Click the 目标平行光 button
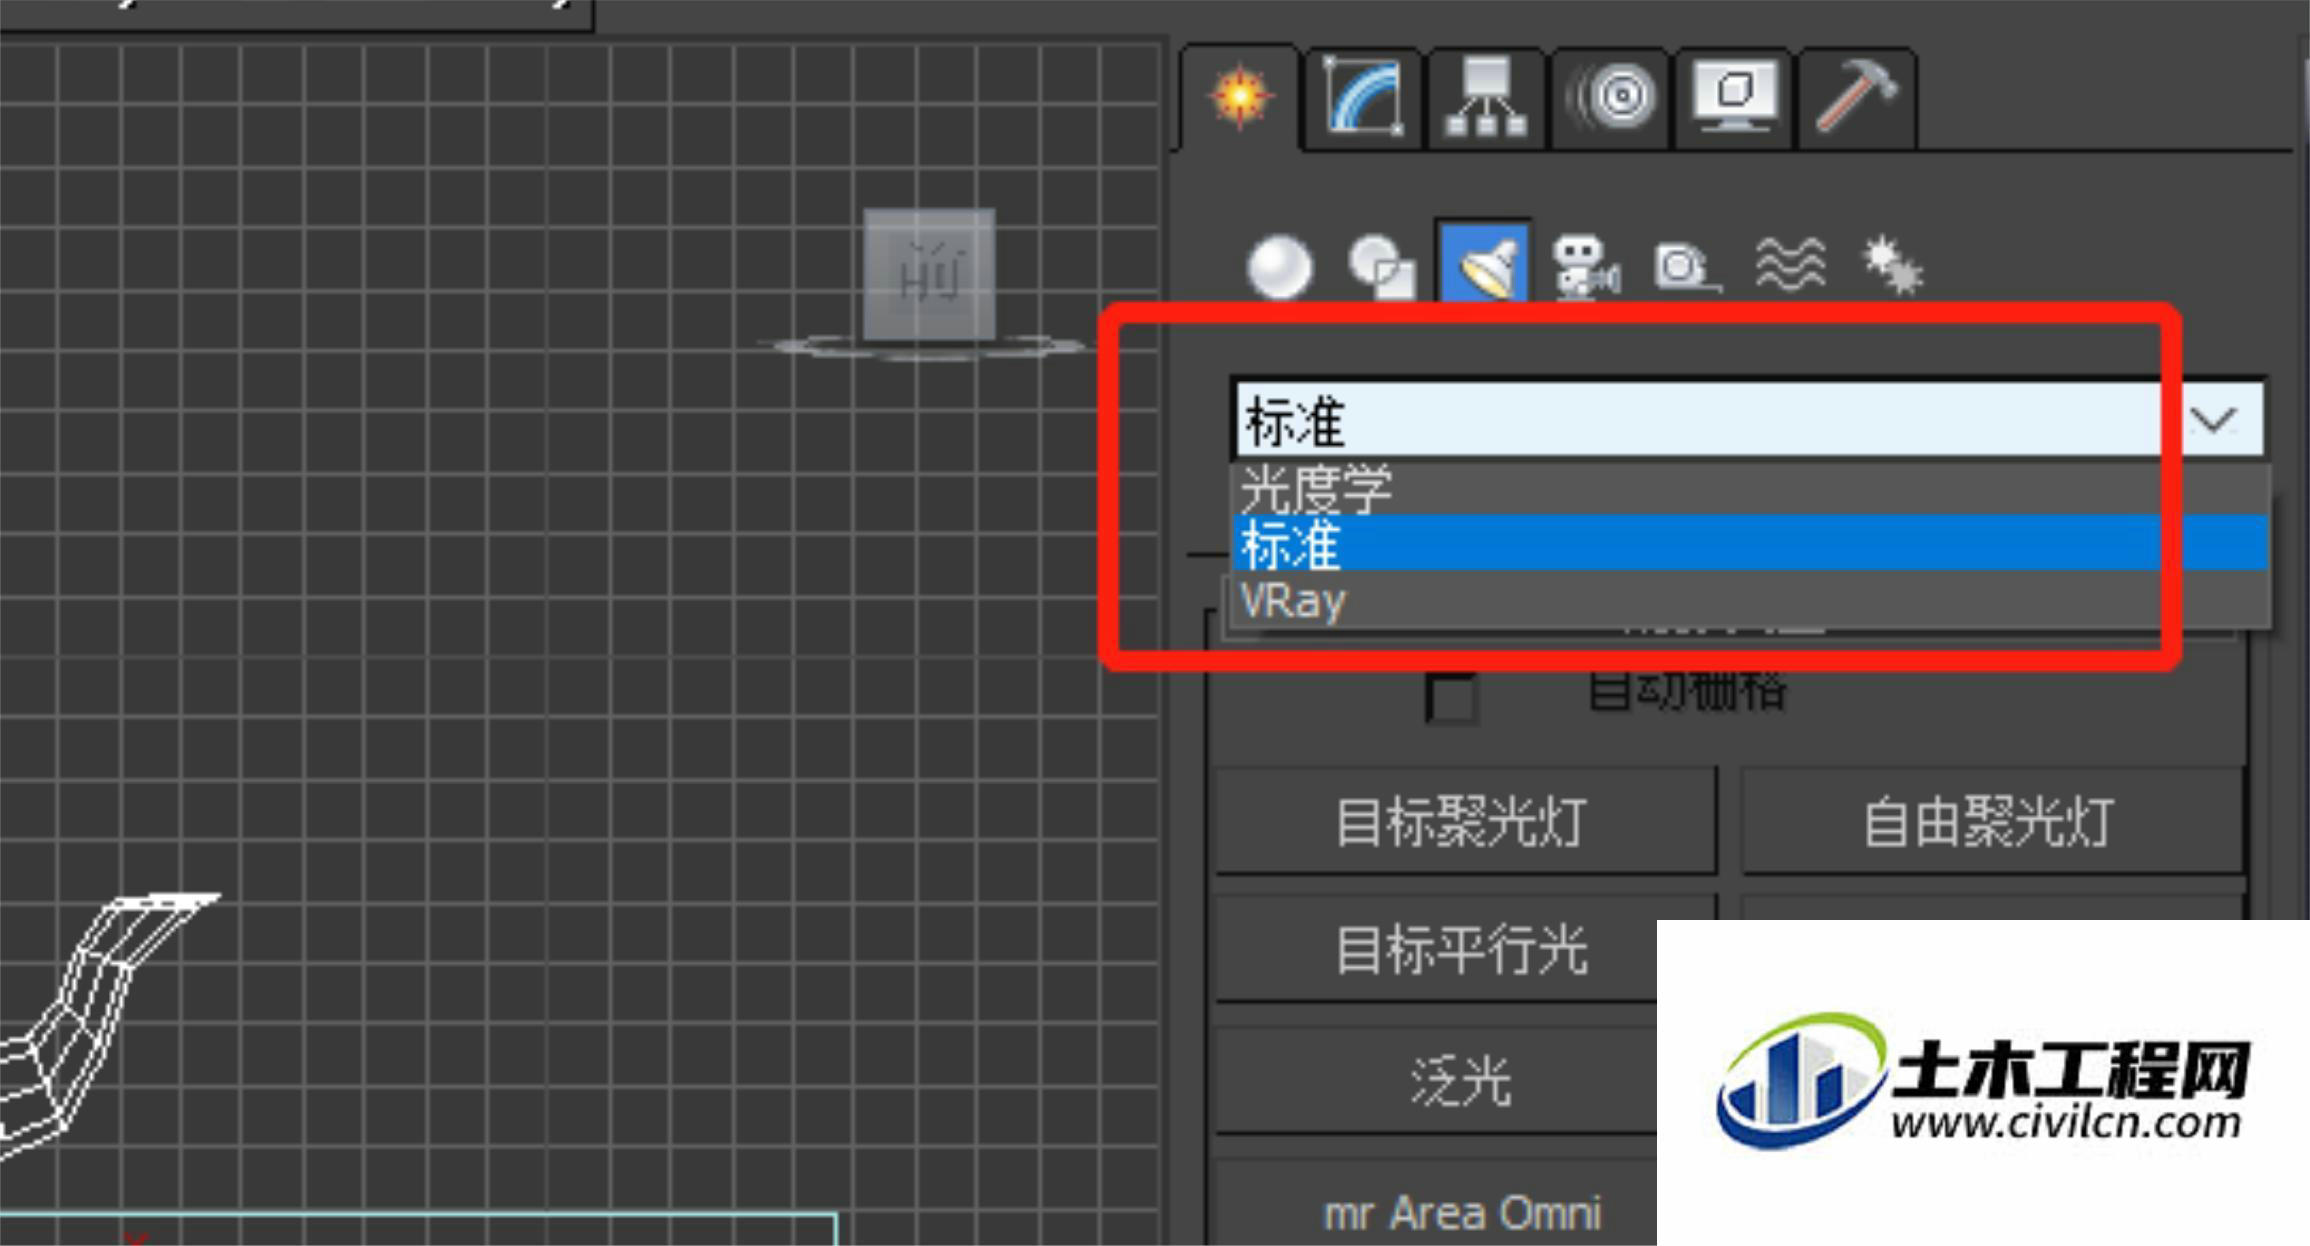Screen dimensions: 2310x1246 [x=1437, y=949]
